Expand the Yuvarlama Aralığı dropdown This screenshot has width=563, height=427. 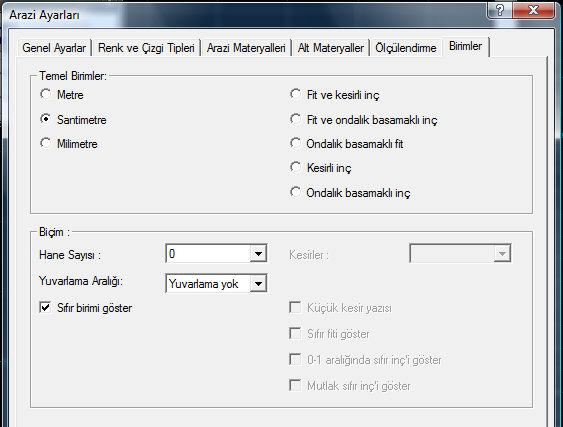(x=258, y=284)
